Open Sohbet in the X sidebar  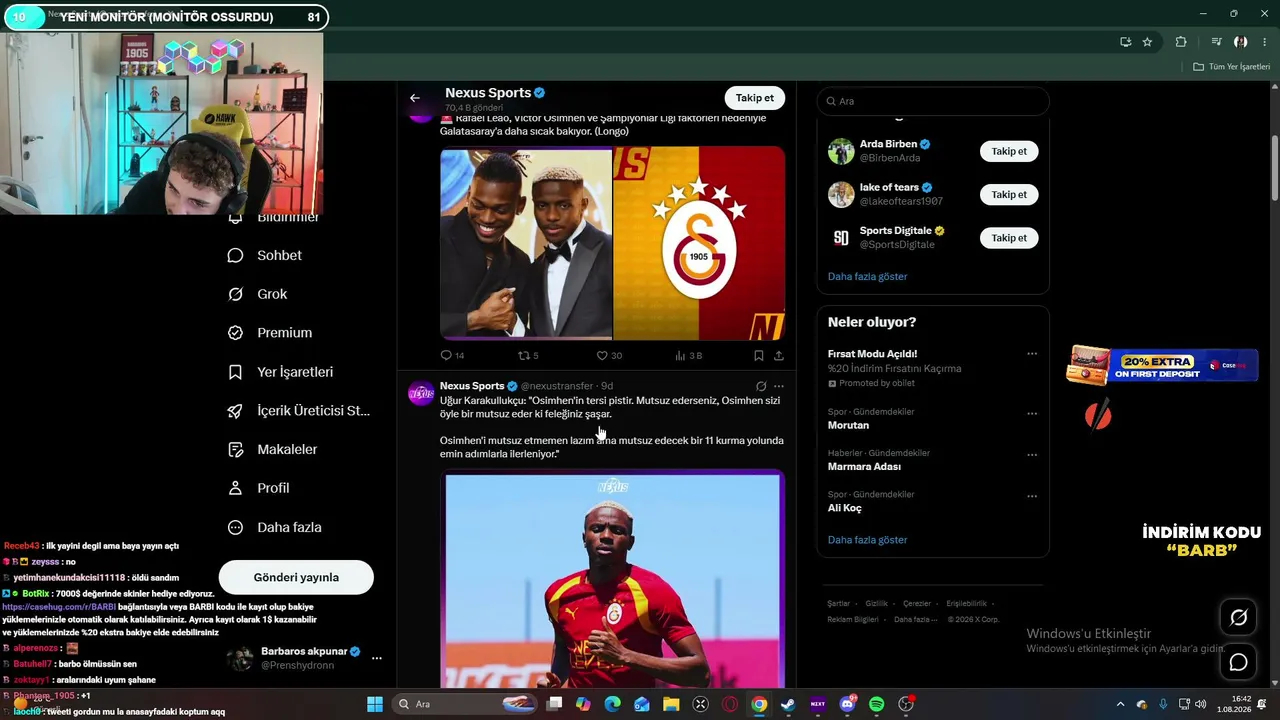pos(265,255)
